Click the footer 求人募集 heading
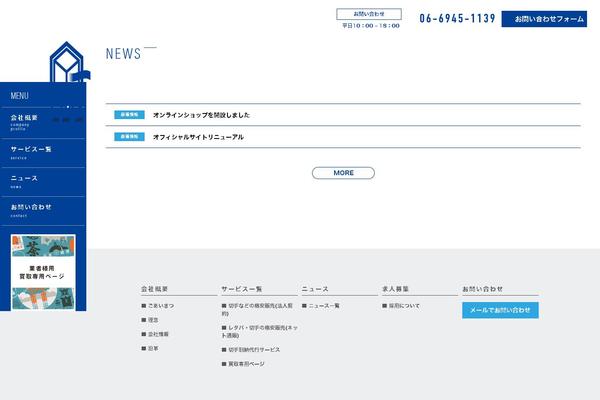The image size is (600, 400). coord(395,289)
